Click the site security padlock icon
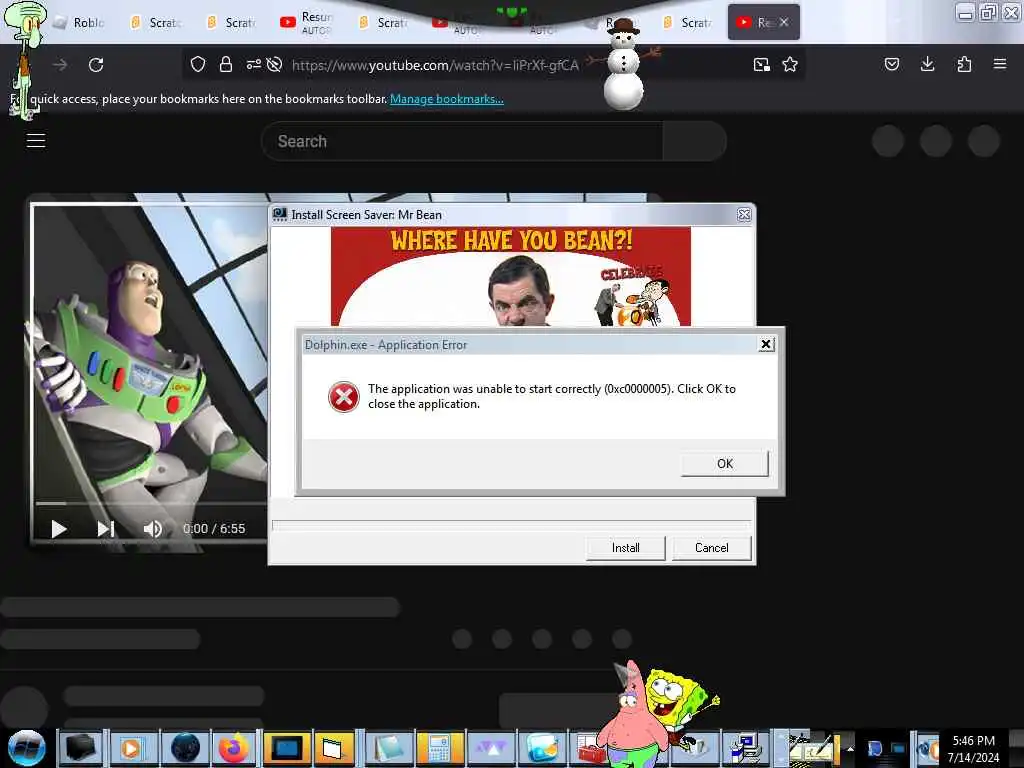Image resolution: width=1024 pixels, height=768 pixels. [x=226, y=64]
